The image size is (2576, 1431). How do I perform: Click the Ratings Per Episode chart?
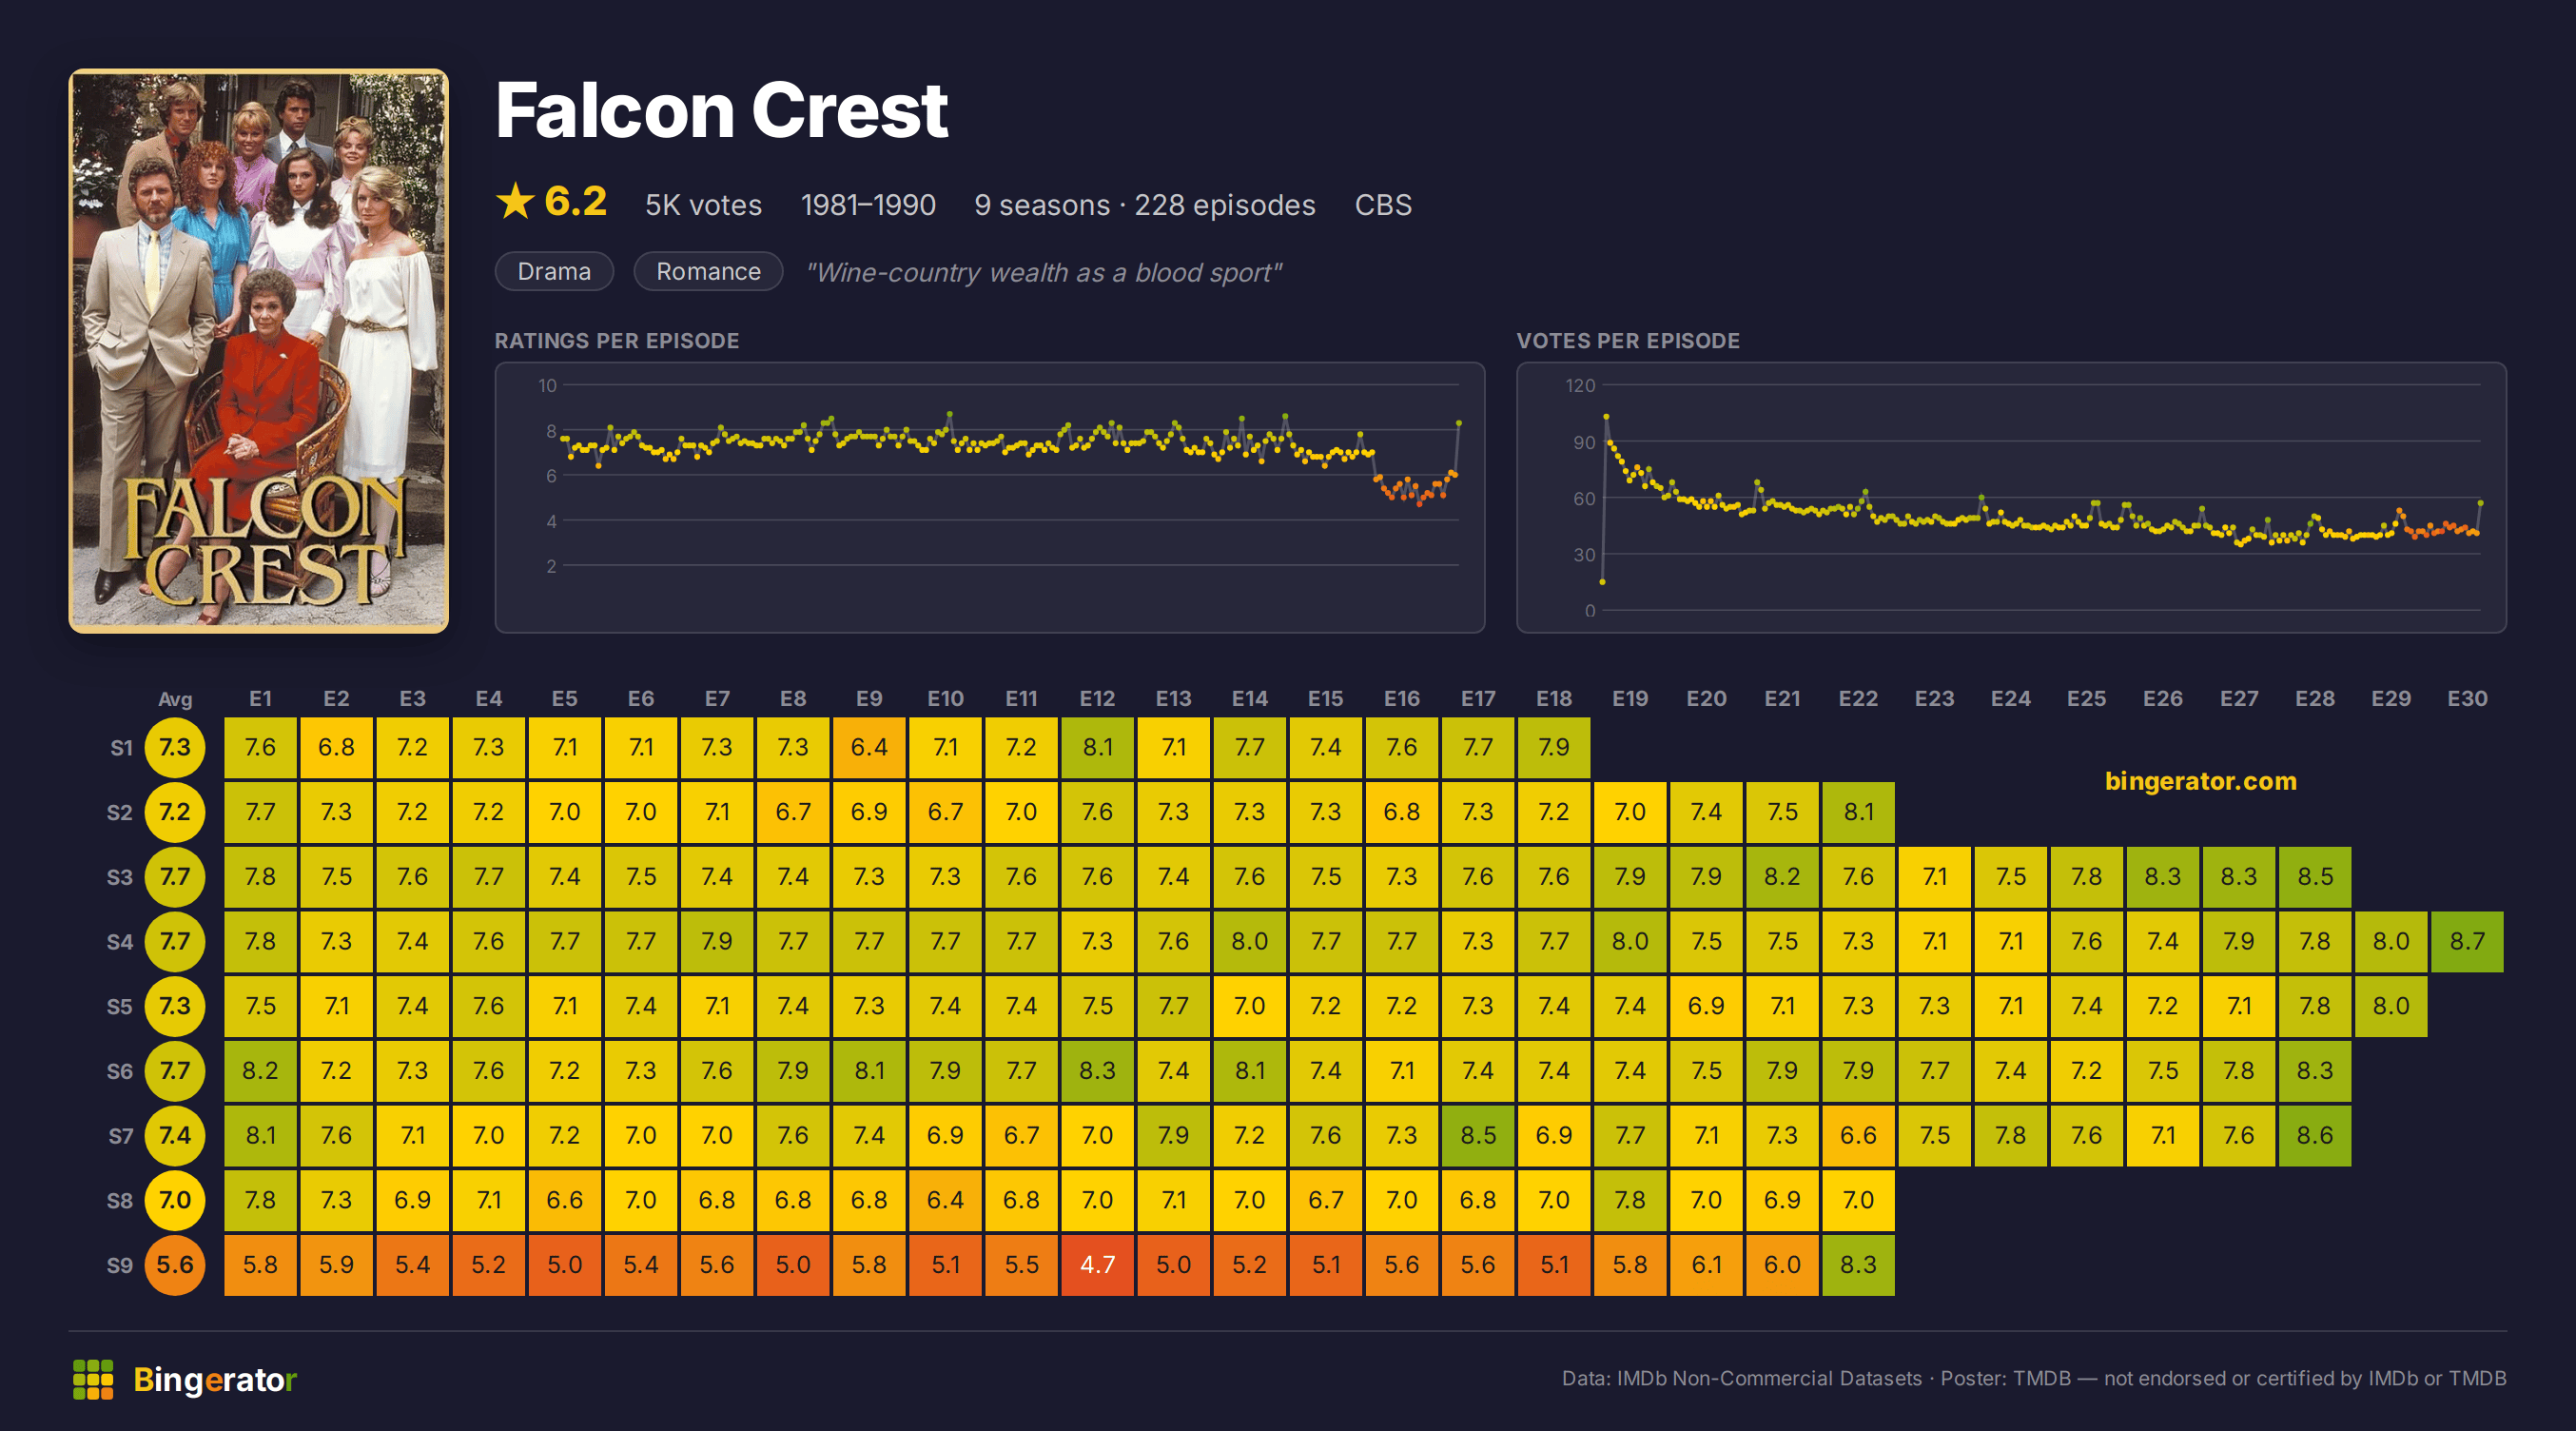[989, 497]
